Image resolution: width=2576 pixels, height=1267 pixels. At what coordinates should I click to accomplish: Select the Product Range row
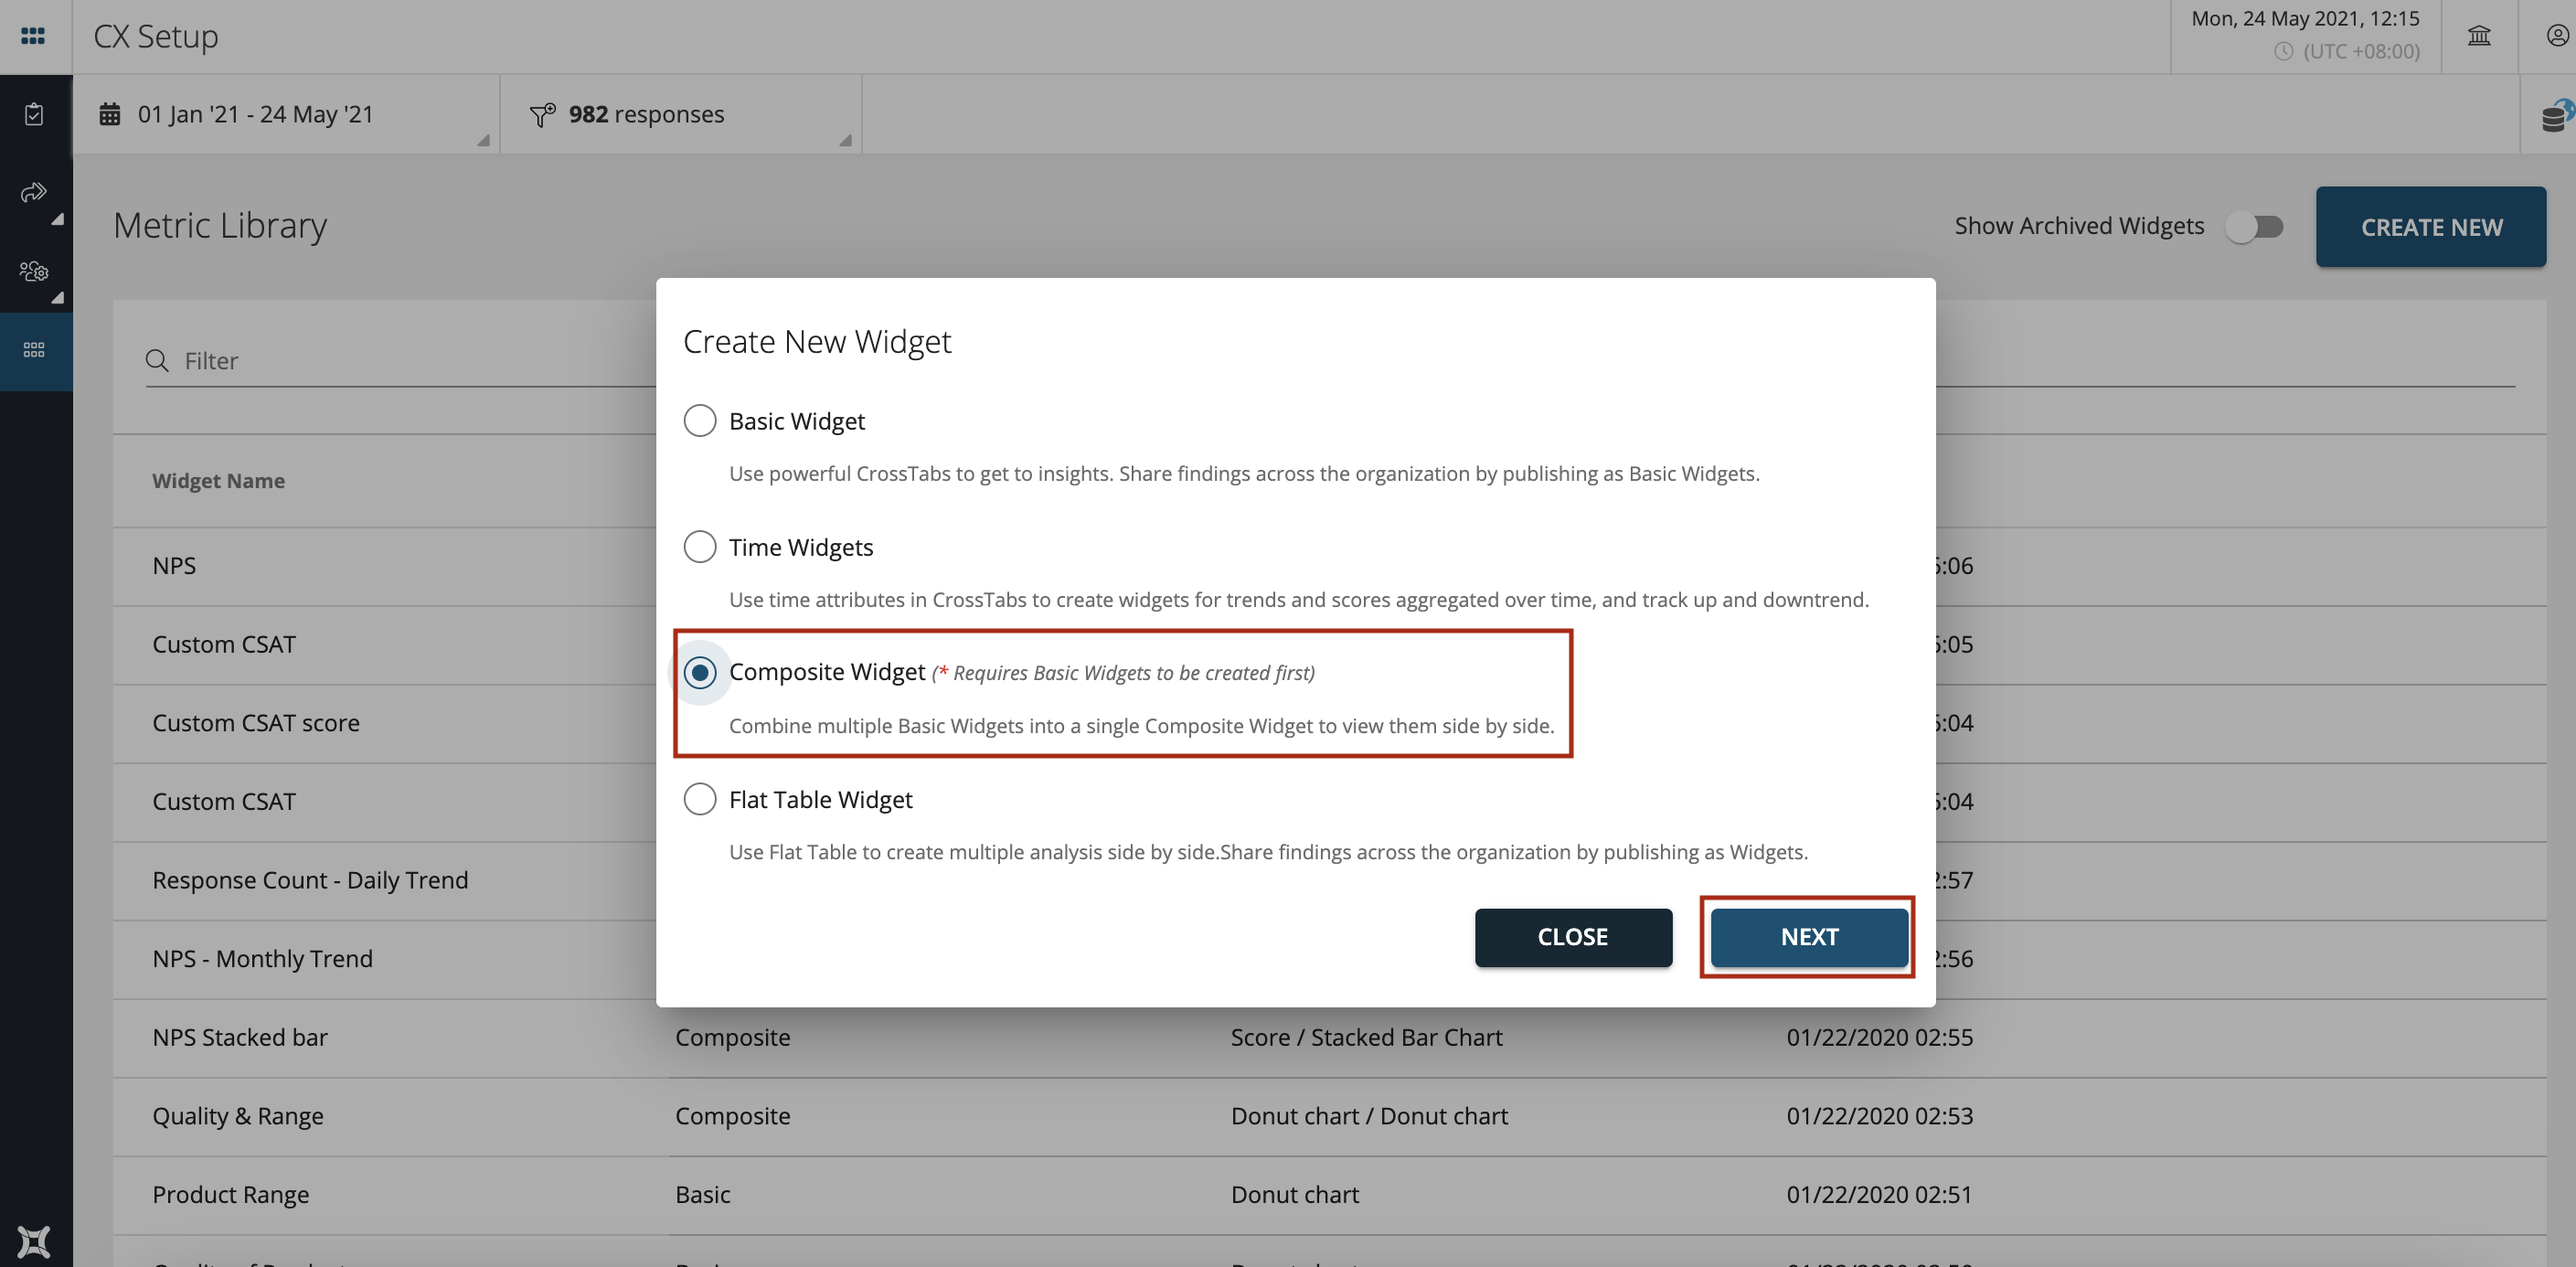[1330, 1195]
